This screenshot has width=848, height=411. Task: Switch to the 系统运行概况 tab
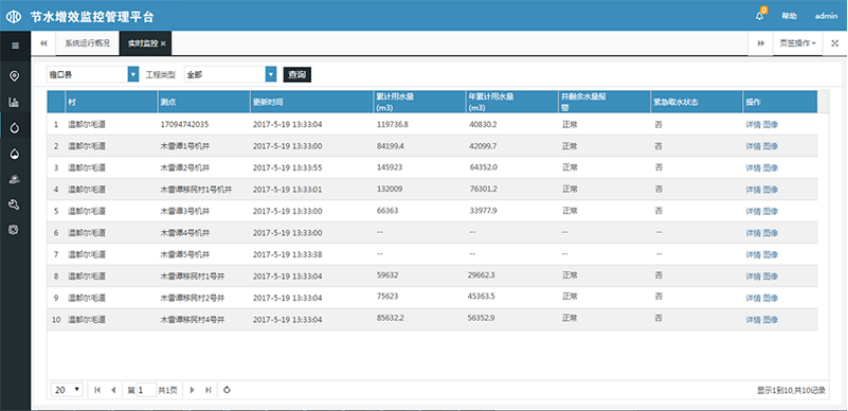tap(87, 44)
